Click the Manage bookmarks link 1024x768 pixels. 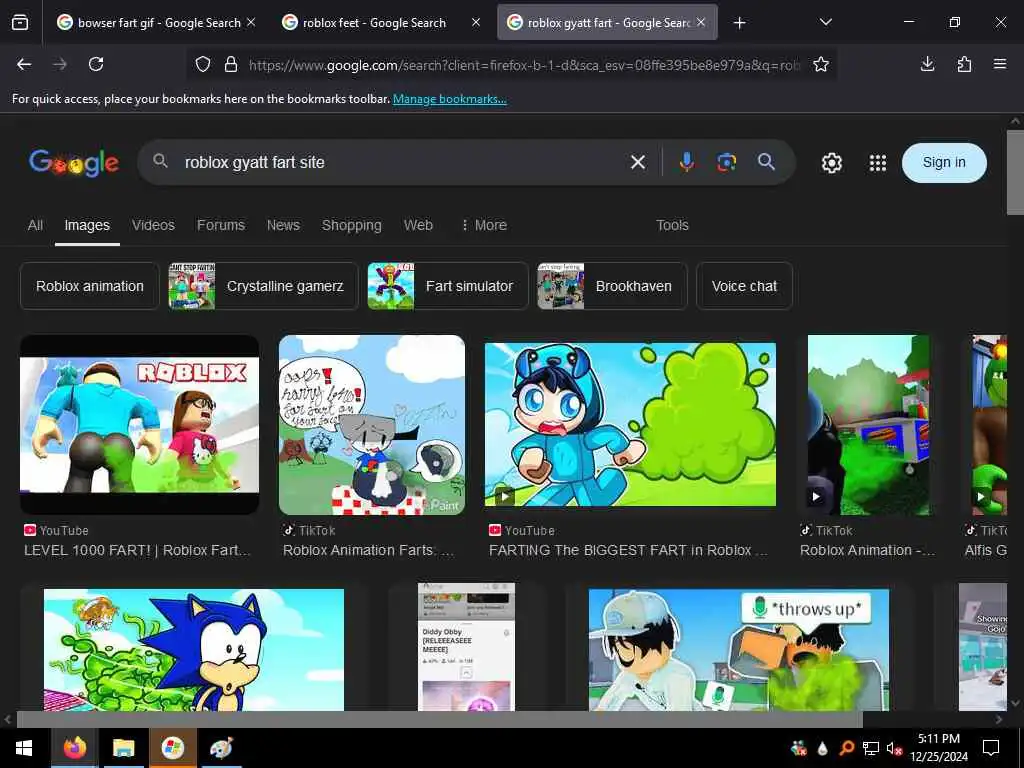[449, 99]
